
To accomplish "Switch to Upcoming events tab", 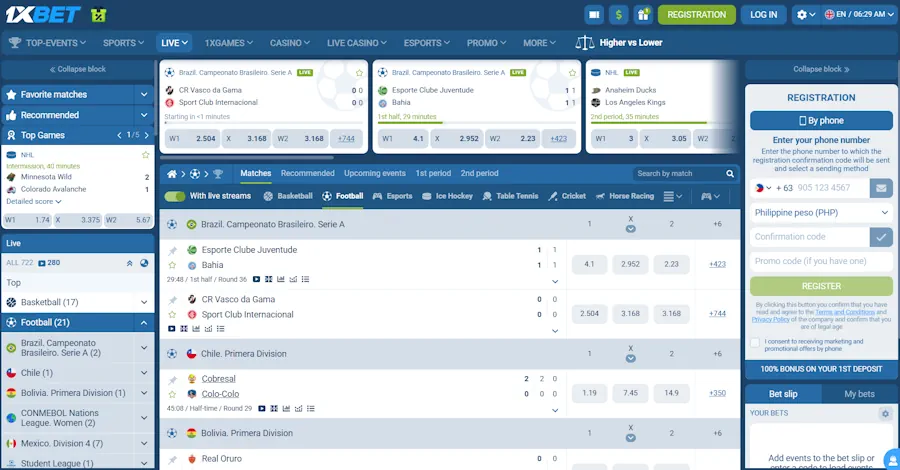I will [x=374, y=173].
